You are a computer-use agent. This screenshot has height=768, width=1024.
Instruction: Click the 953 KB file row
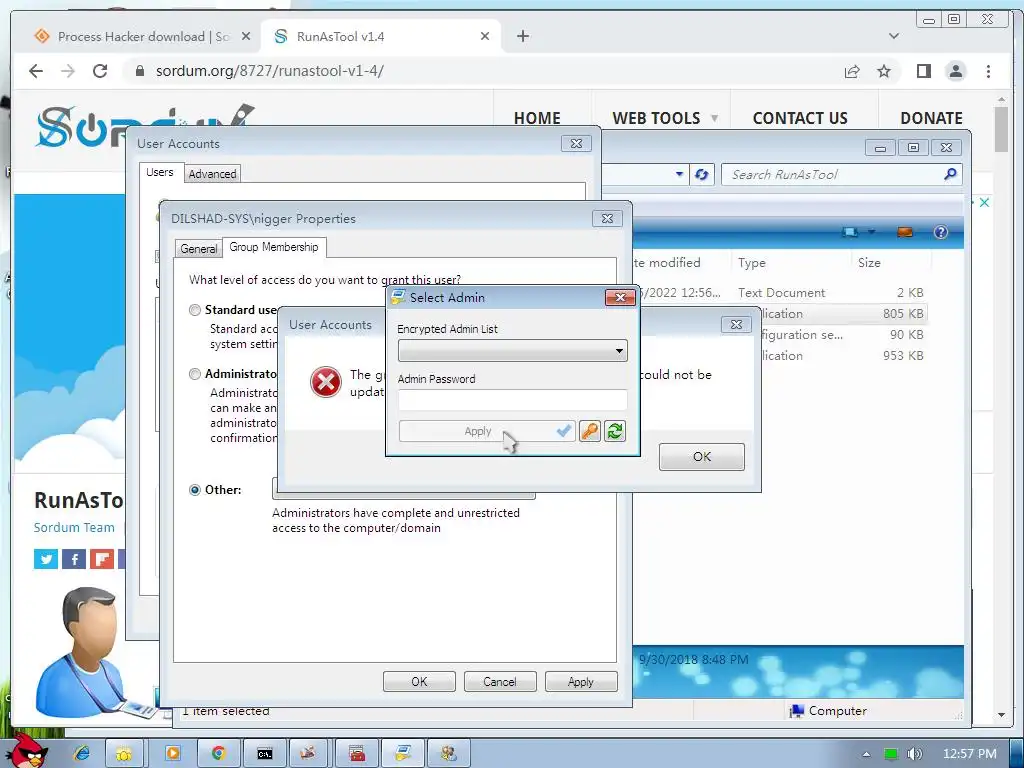(842, 355)
